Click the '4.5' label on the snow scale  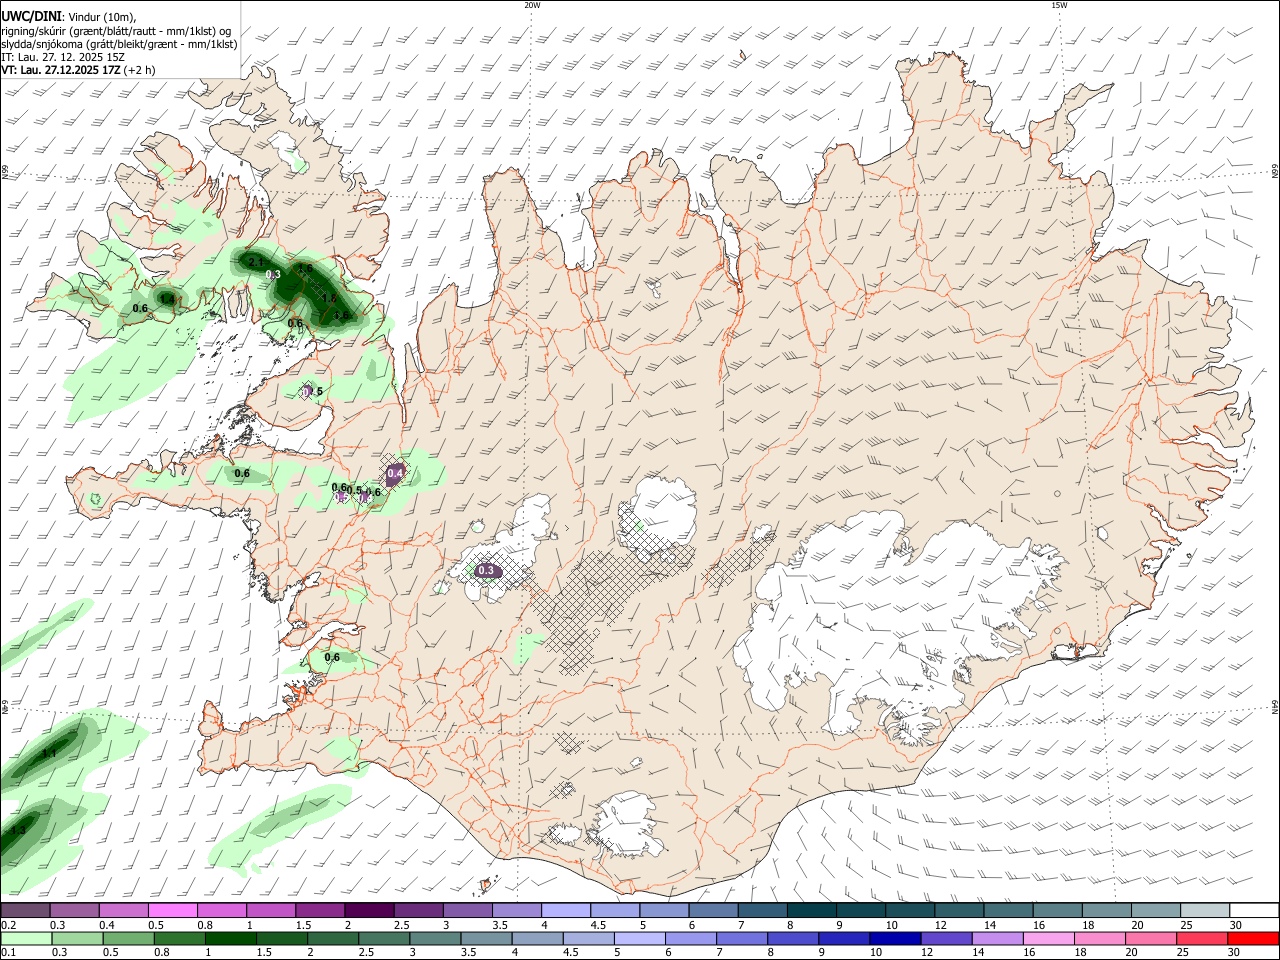pos(598,925)
